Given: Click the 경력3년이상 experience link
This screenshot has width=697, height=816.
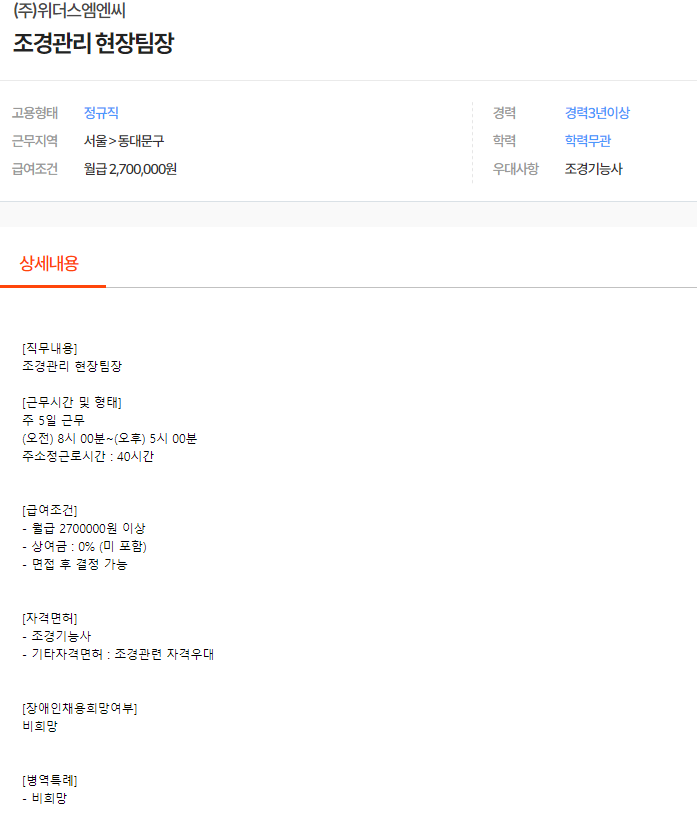Looking at the screenshot, I should pos(598,113).
